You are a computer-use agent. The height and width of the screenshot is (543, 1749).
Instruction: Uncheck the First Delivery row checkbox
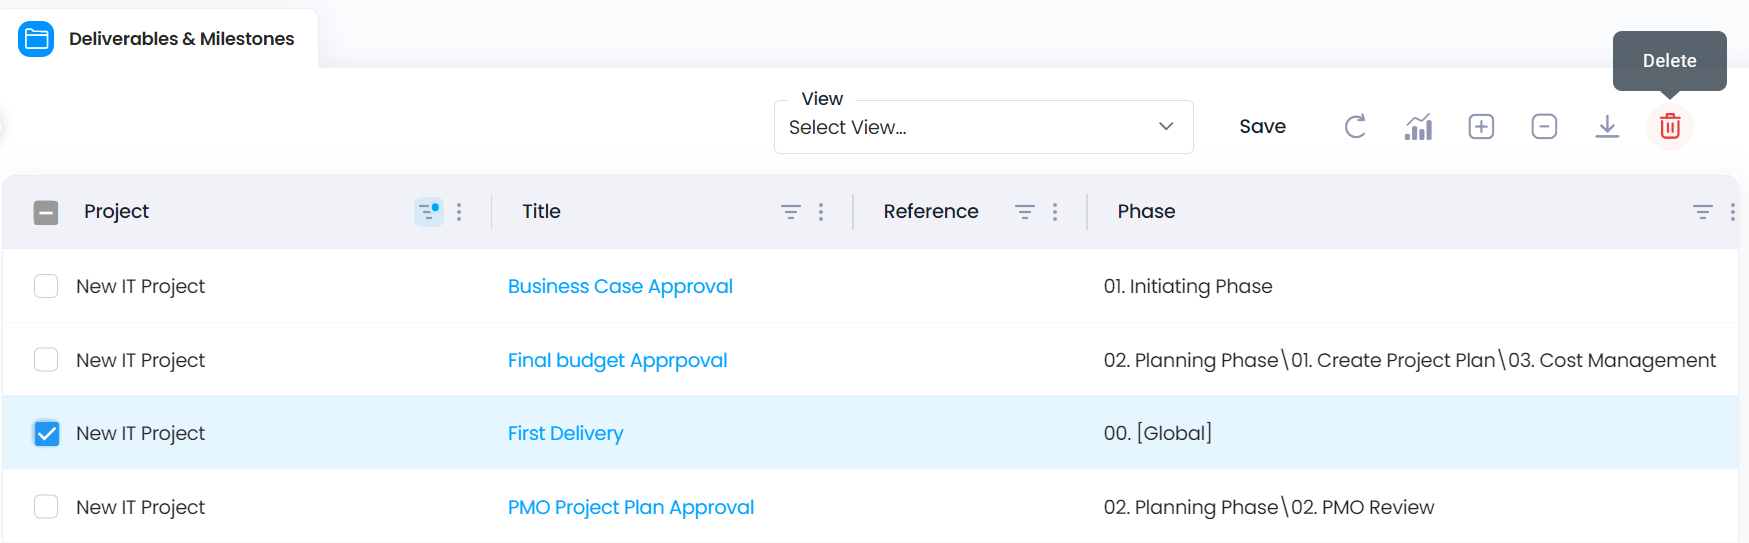point(46,433)
